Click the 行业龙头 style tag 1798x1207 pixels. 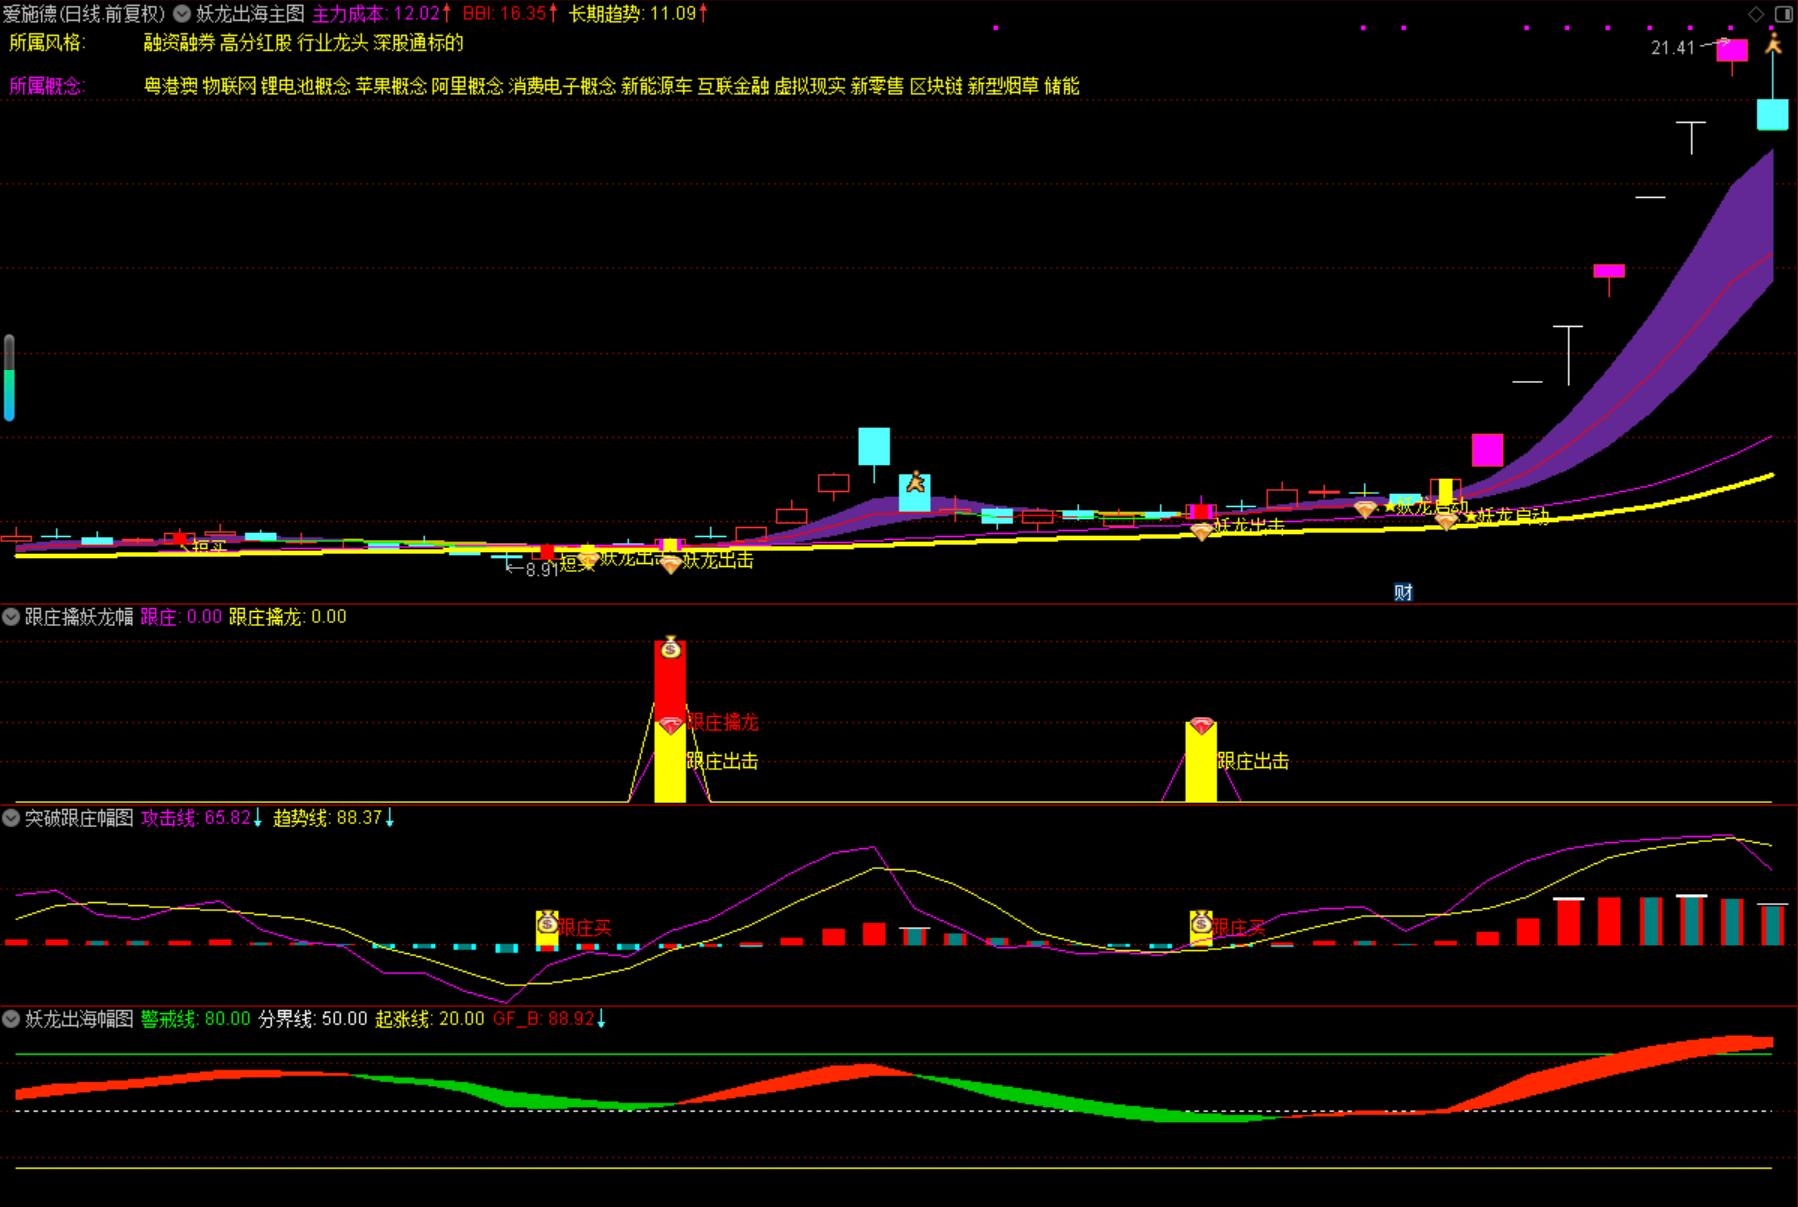pyautogui.click(x=333, y=43)
